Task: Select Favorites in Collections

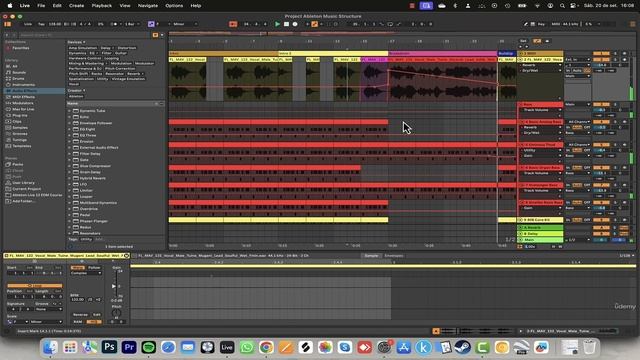Action: (20, 48)
